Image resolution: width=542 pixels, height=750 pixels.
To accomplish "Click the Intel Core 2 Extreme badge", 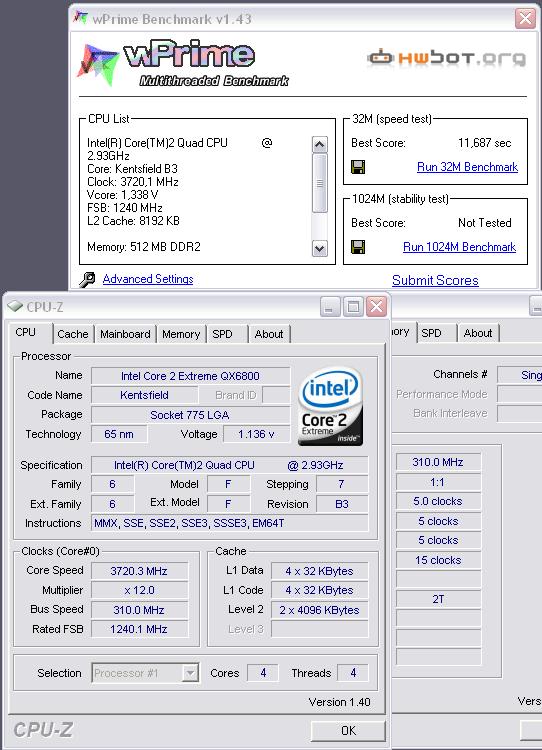I will [x=331, y=407].
